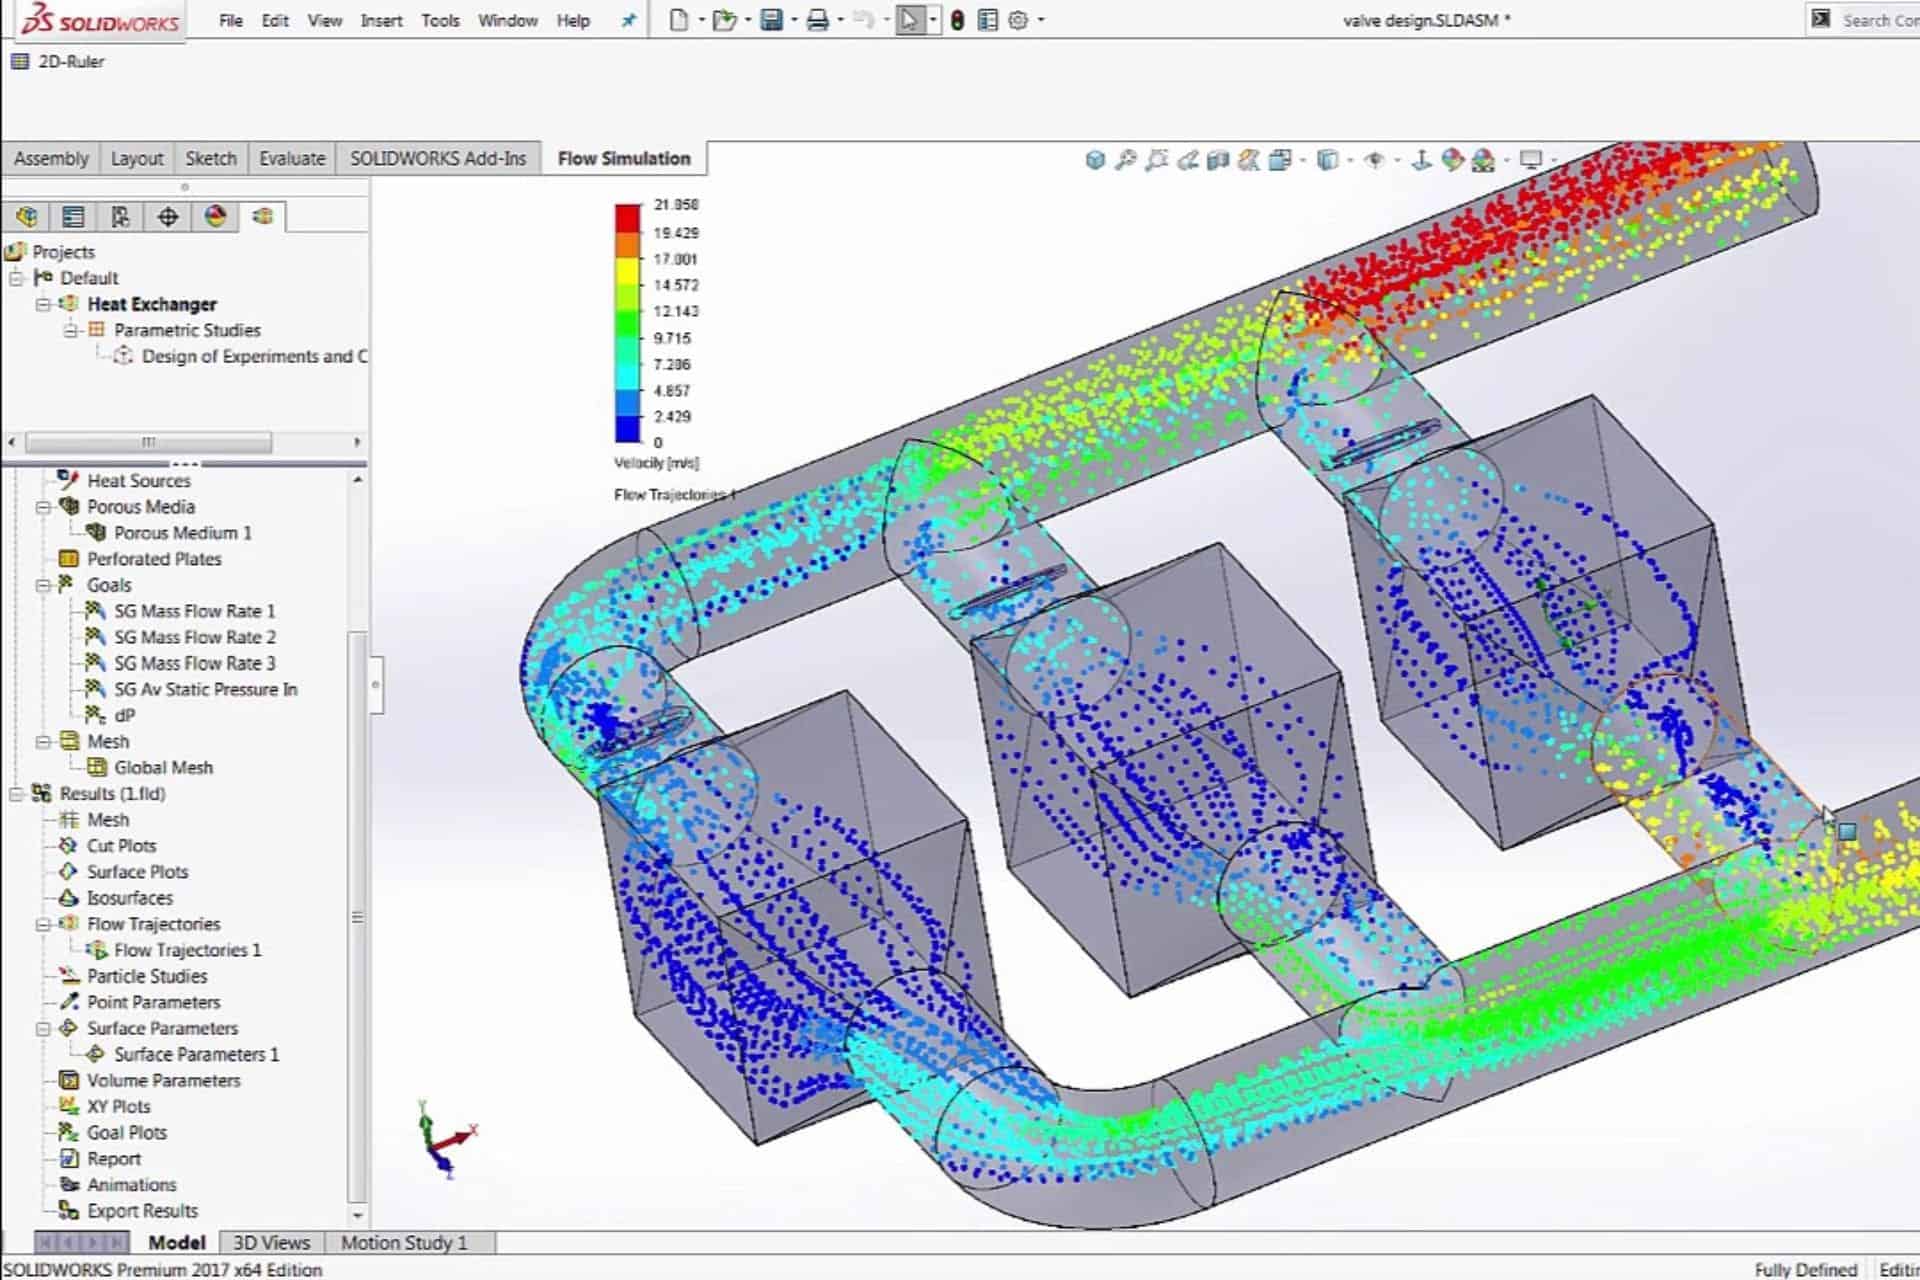Open the Edit Appearance color ball icon

(1452, 160)
